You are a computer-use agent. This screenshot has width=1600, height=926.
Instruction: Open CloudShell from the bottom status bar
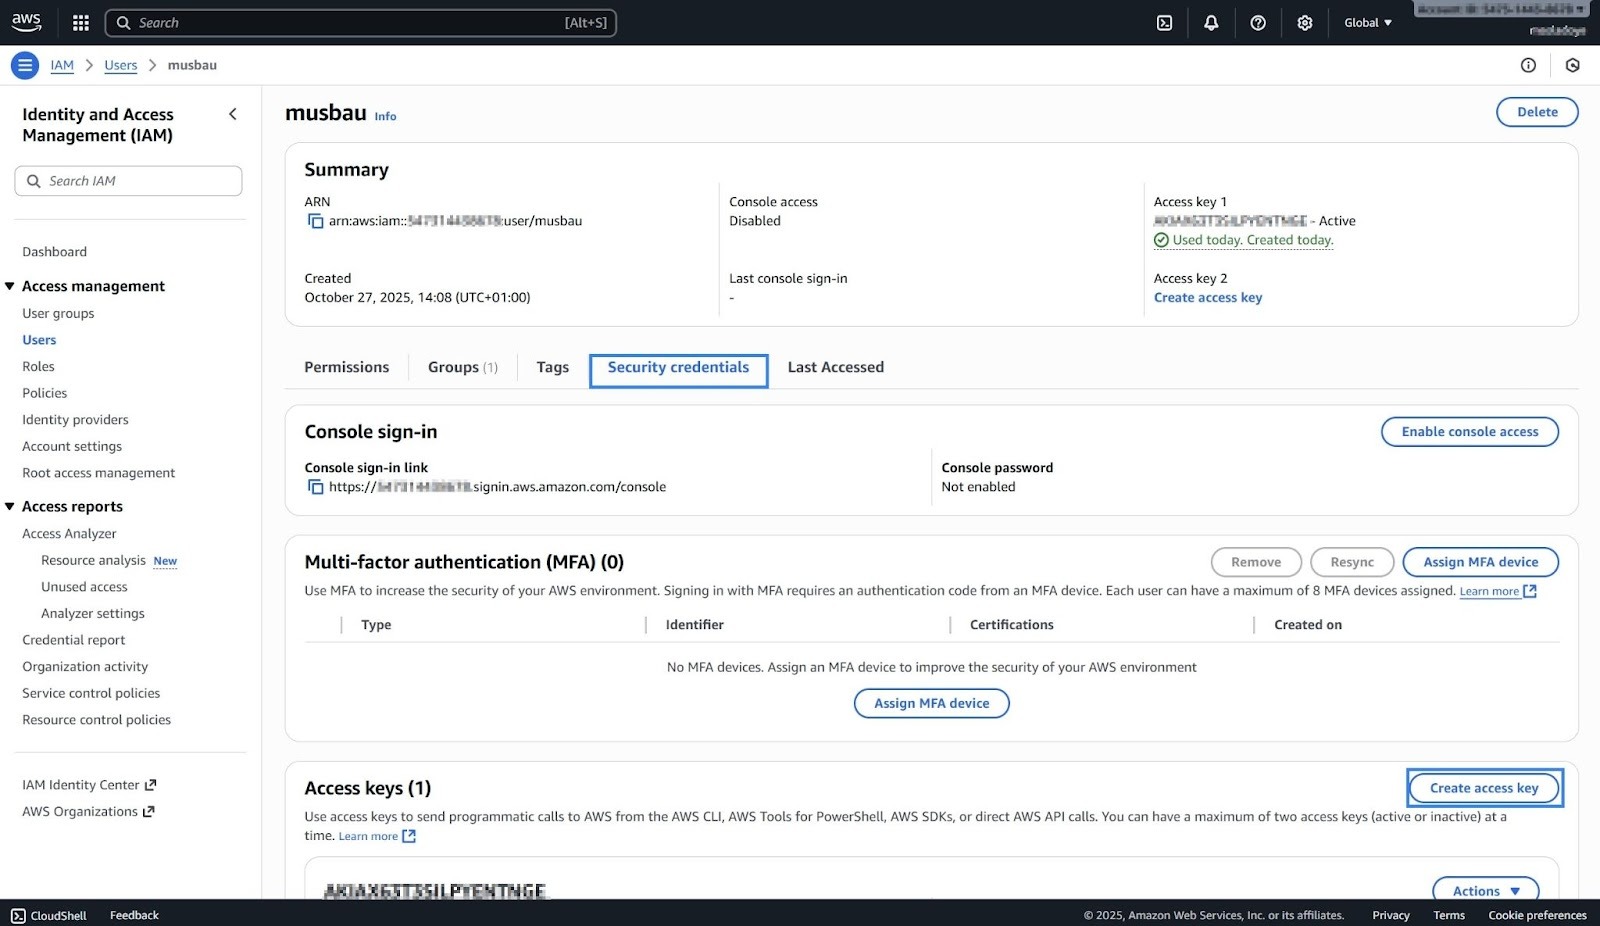tap(48, 914)
